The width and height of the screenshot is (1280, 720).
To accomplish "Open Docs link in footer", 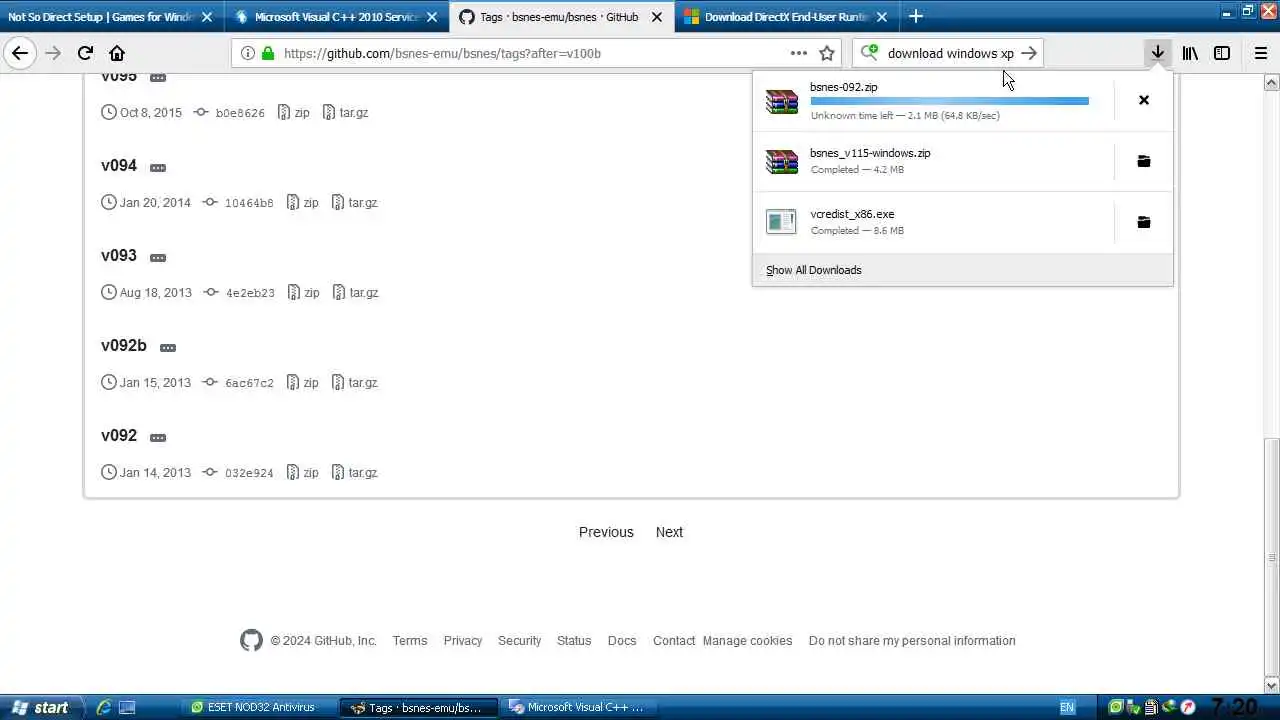I will pyautogui.click(x=622, y=640).
